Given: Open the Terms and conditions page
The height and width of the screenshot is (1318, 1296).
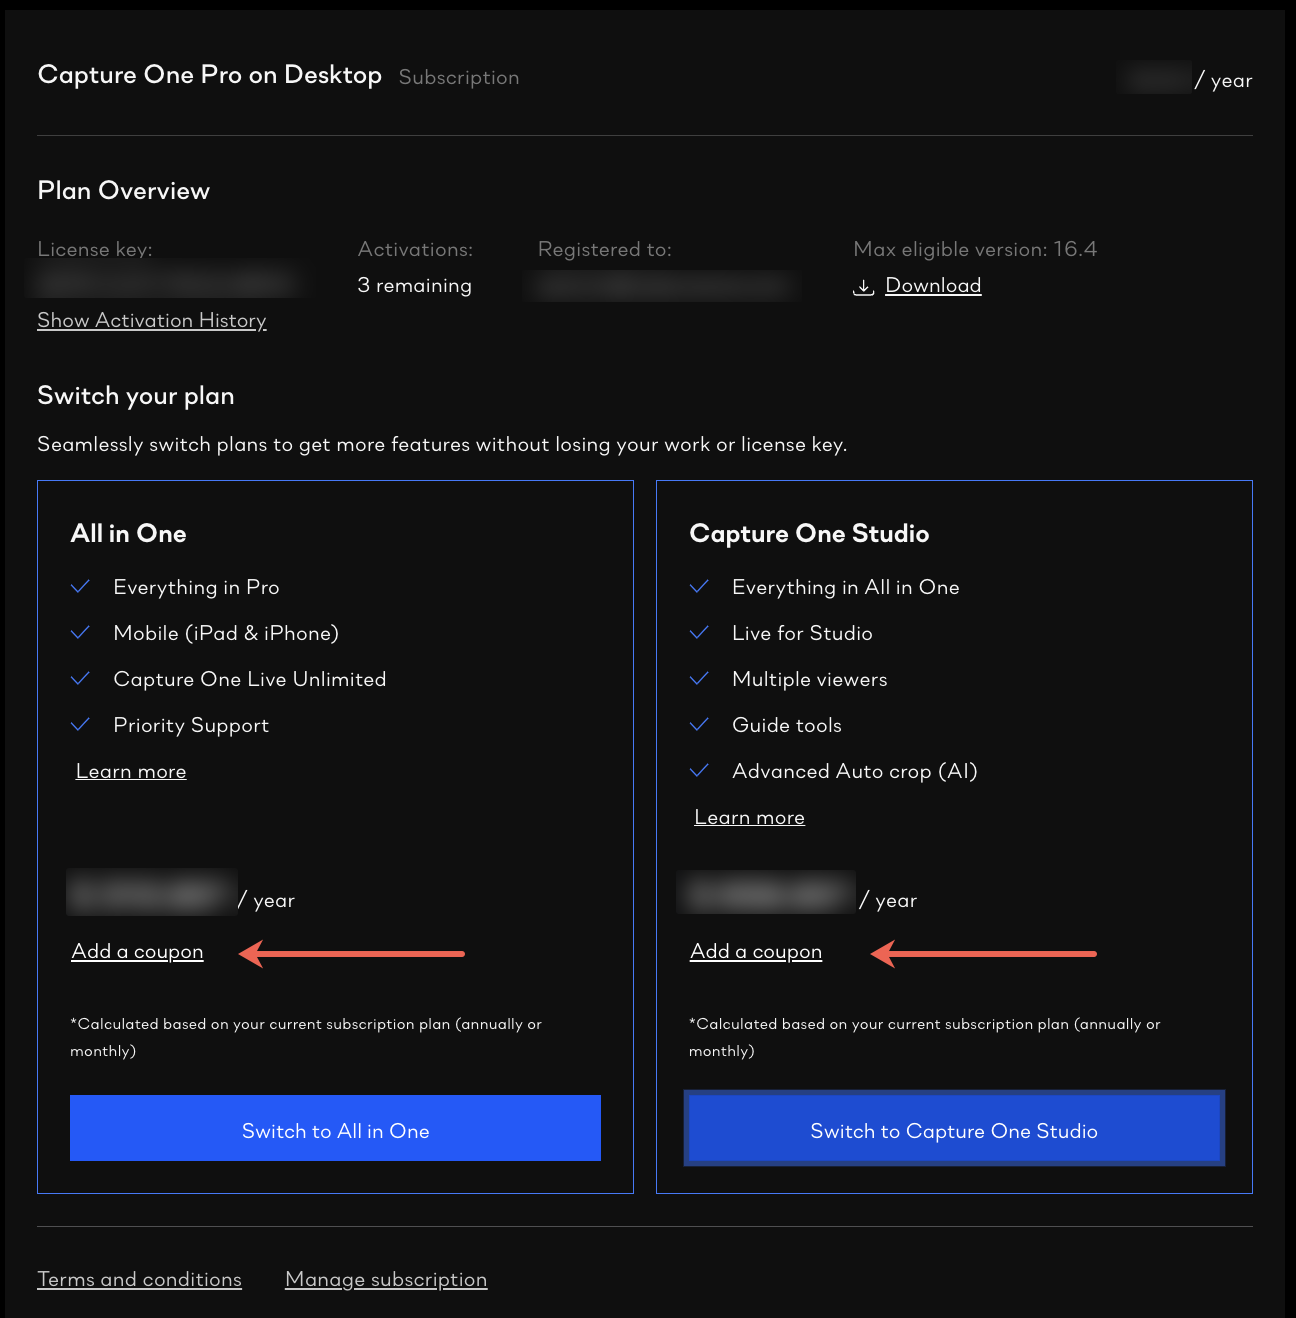Looking at the screenshot, I should [x=139, y=1279].
